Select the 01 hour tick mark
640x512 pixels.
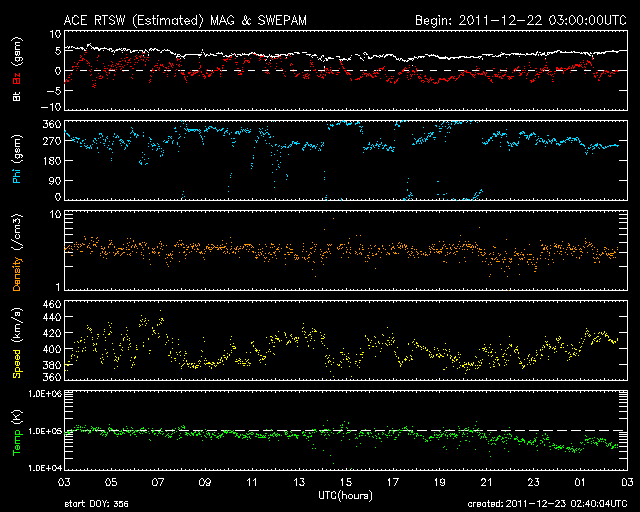coord(580,482)
